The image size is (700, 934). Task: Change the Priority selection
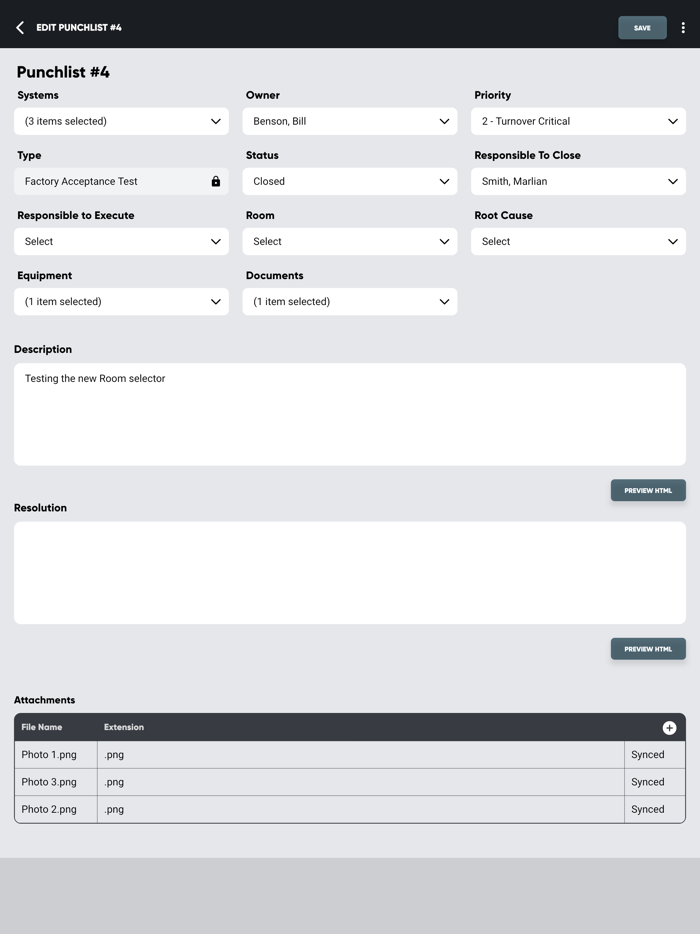click(x=578, y=122)
